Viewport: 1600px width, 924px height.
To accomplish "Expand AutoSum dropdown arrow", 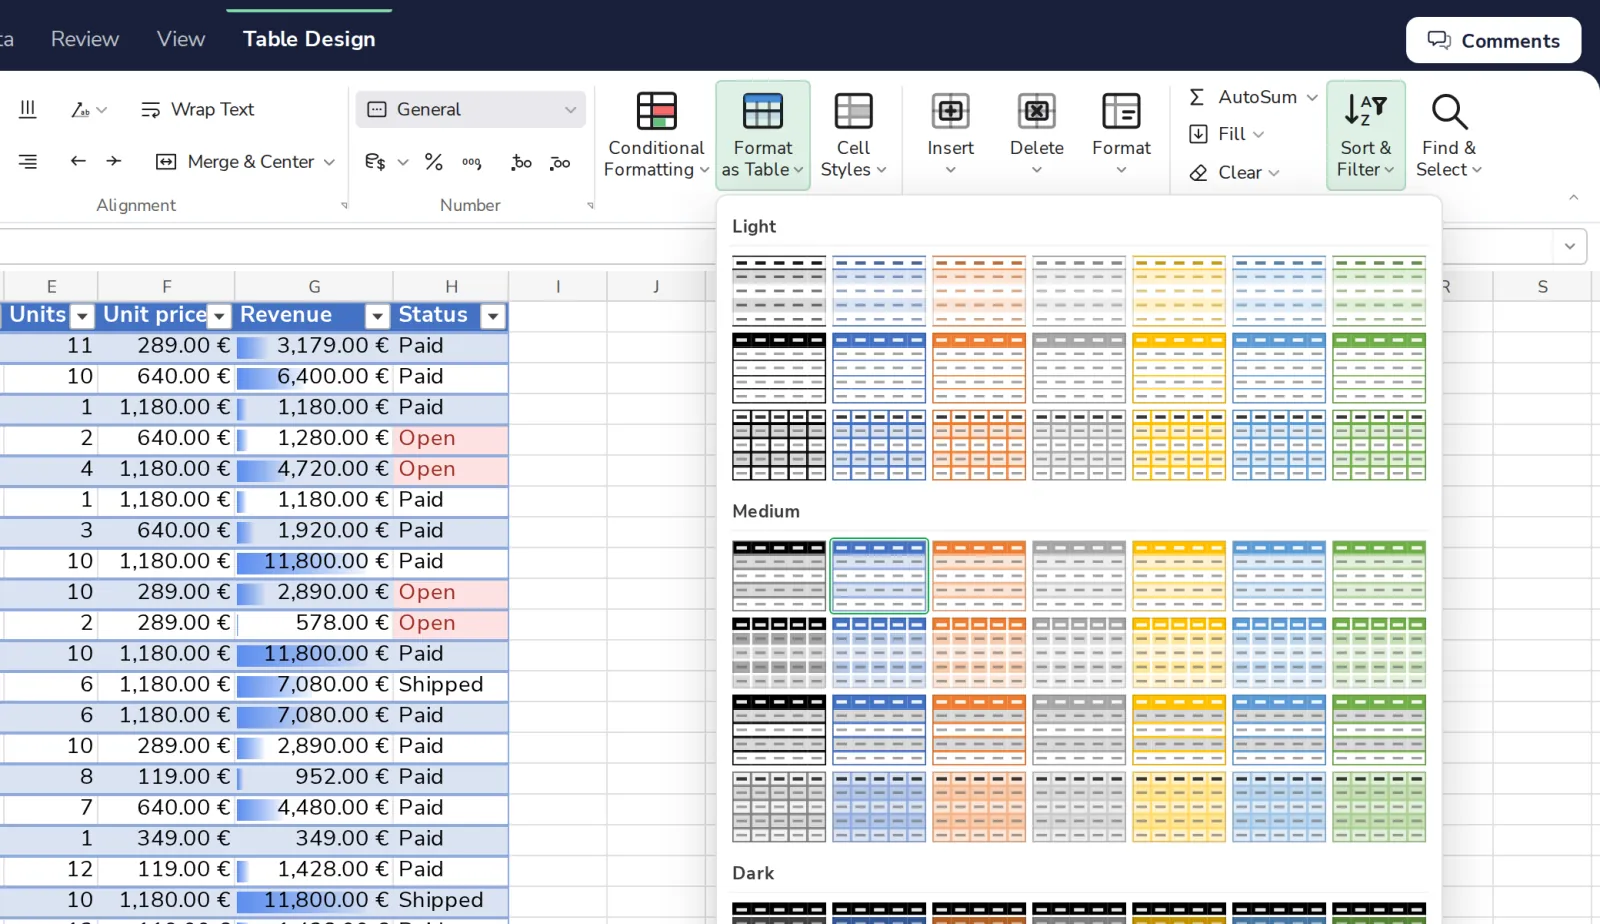I will tap(1312, 97).
